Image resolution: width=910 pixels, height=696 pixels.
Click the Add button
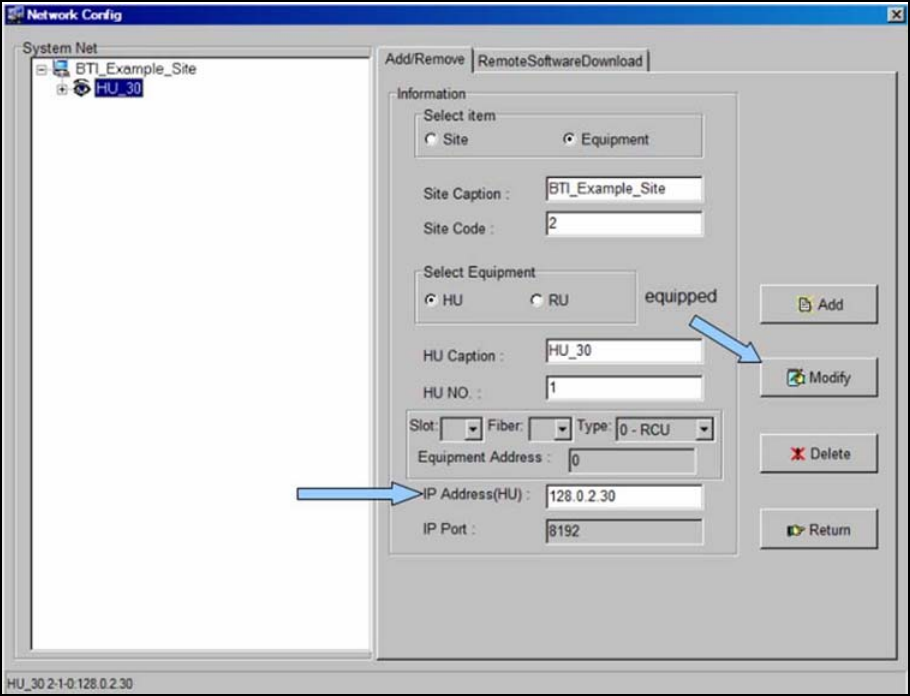tap(818, 304)
